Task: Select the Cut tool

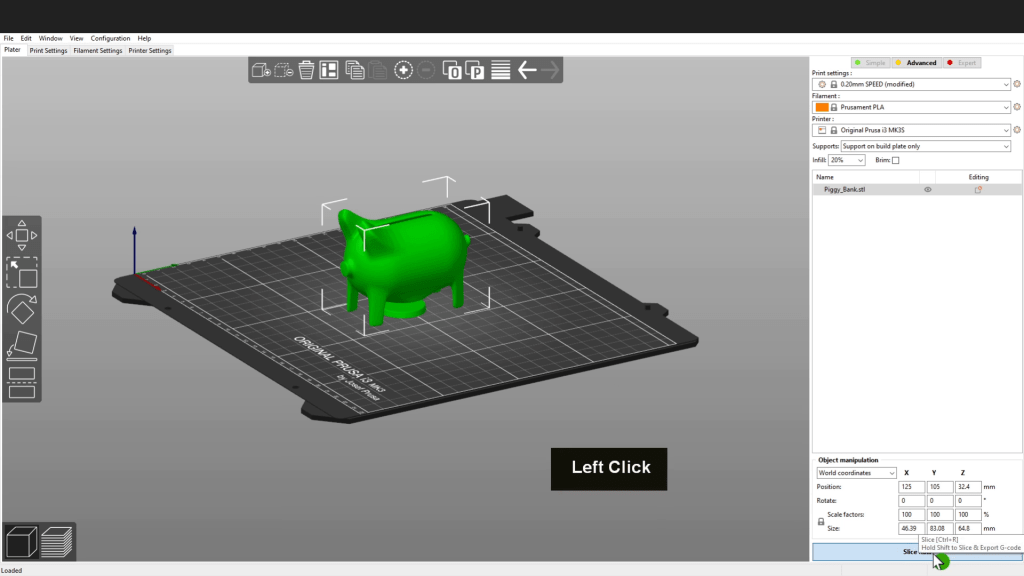Action: 22,381
